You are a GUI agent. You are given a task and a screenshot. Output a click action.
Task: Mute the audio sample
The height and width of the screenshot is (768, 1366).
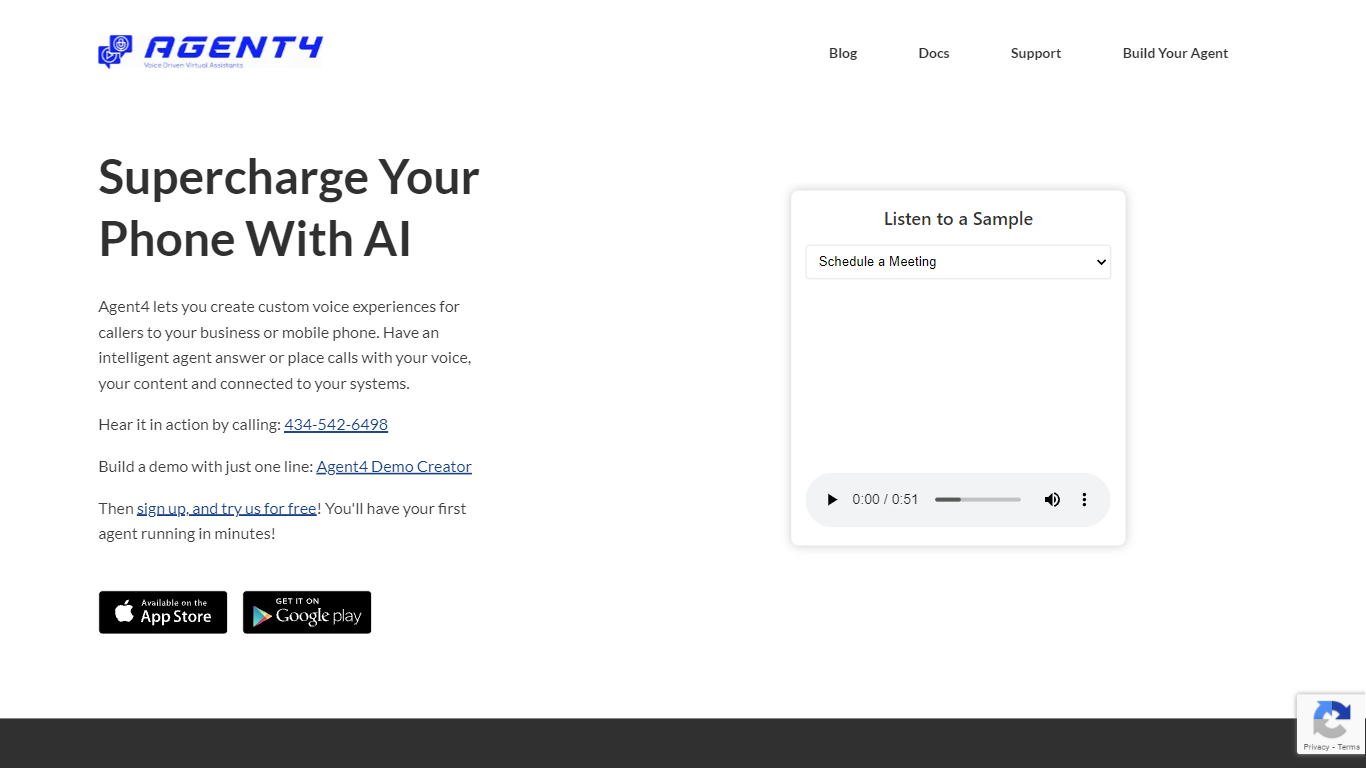click(x=1052, y=499)
